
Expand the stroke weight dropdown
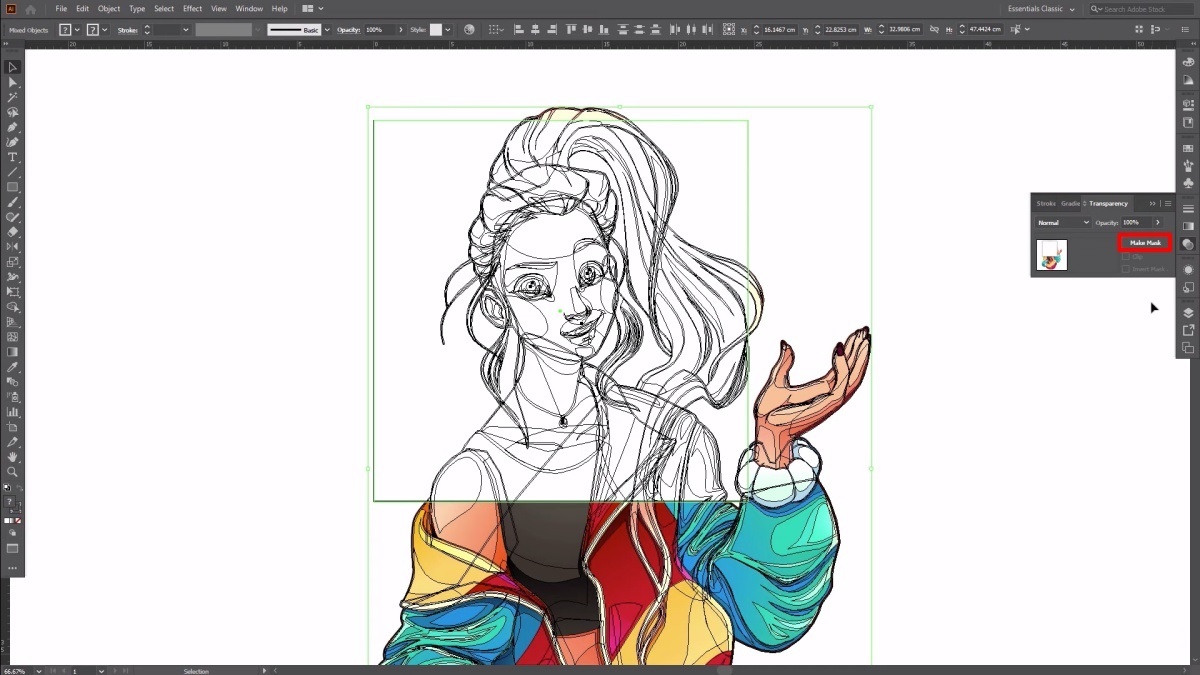[187, 30]
